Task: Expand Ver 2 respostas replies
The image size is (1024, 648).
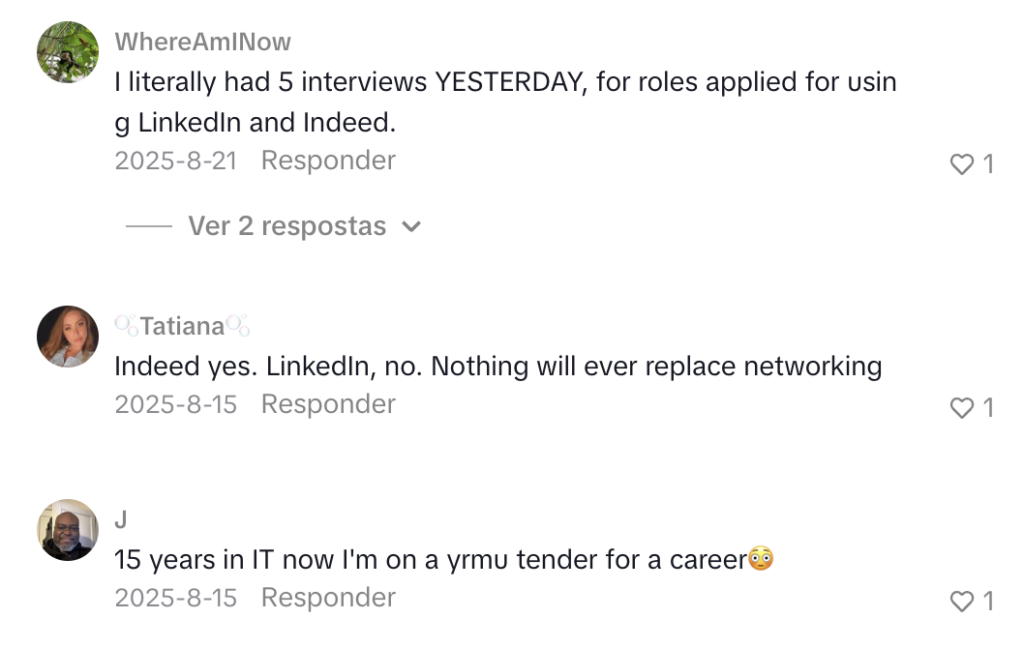Action: 286,226
